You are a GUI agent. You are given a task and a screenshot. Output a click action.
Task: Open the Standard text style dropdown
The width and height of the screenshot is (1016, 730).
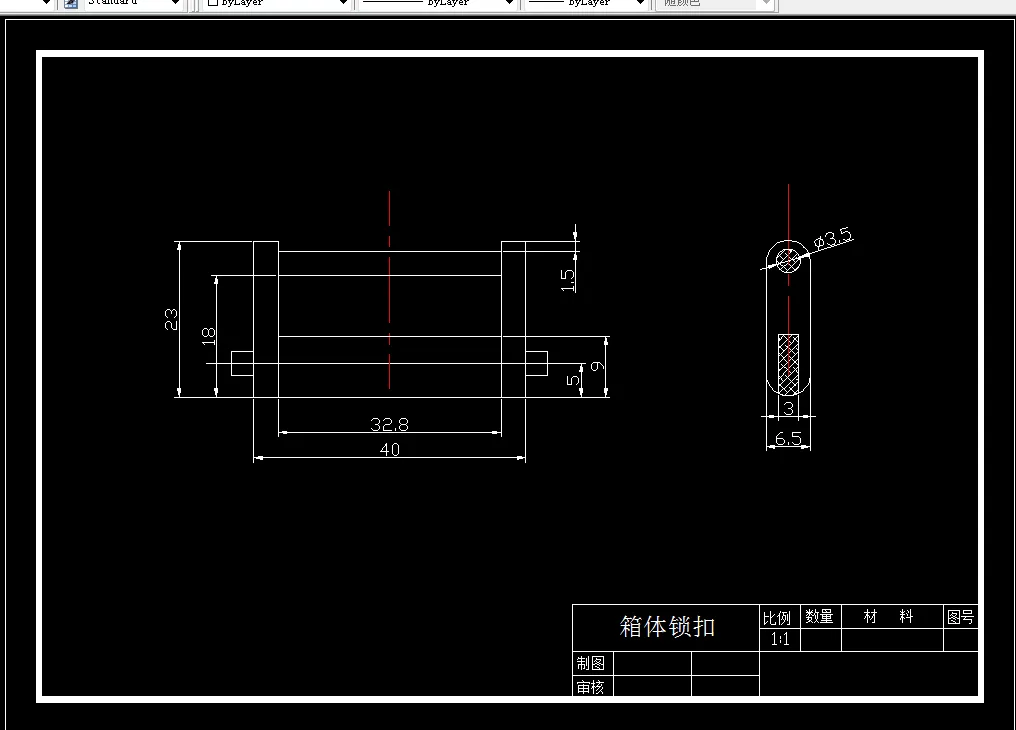point(178,5)
